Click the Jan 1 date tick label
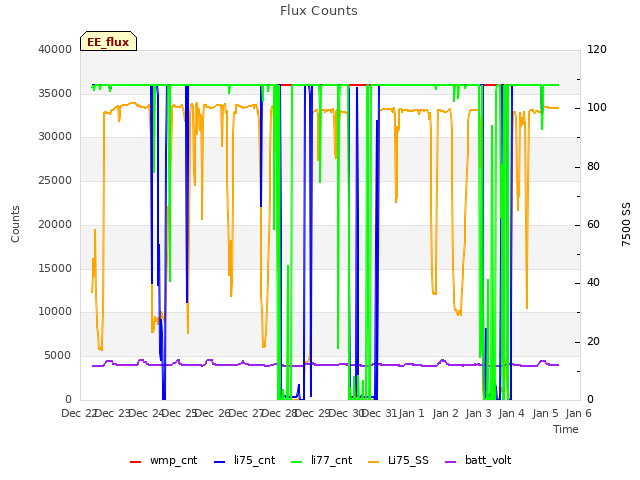This screenshot has height=480, width=640. [x=411, y=413]
